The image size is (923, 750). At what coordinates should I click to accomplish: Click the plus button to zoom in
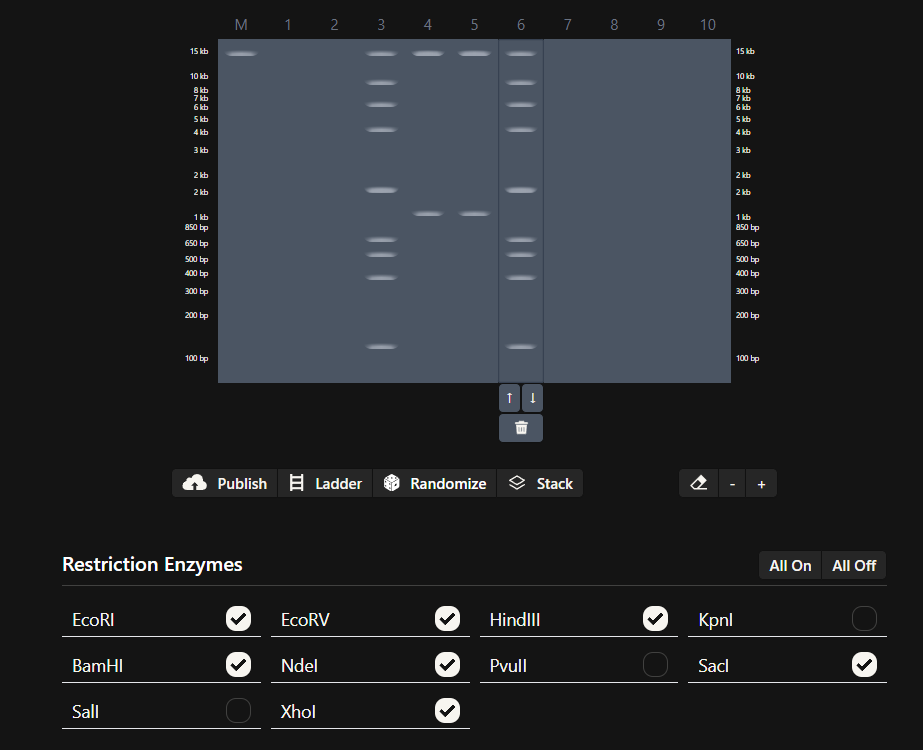point(761,483)
